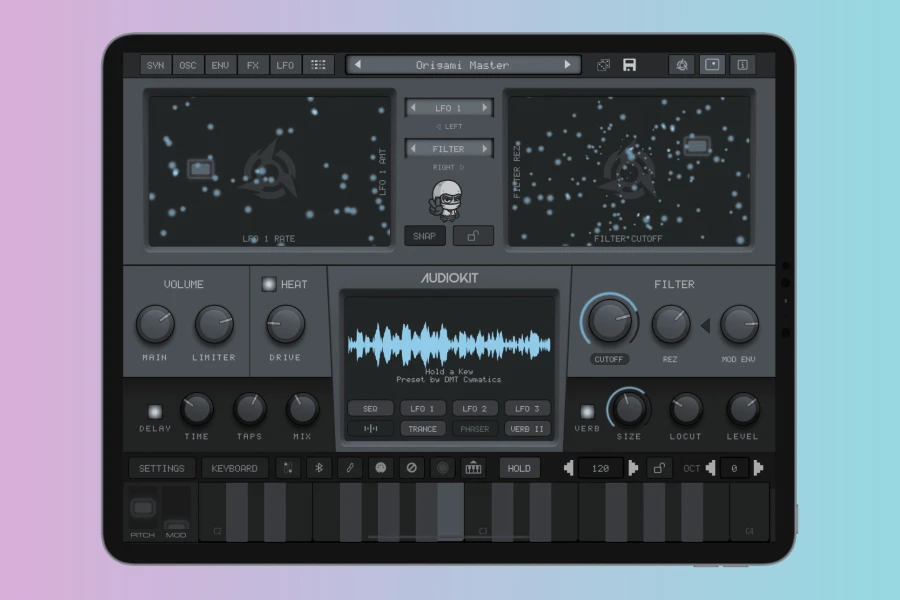This screenshot has height=600, width=900.
Task: Show the piano keyboard icon
Action: [x=473, y=468]
